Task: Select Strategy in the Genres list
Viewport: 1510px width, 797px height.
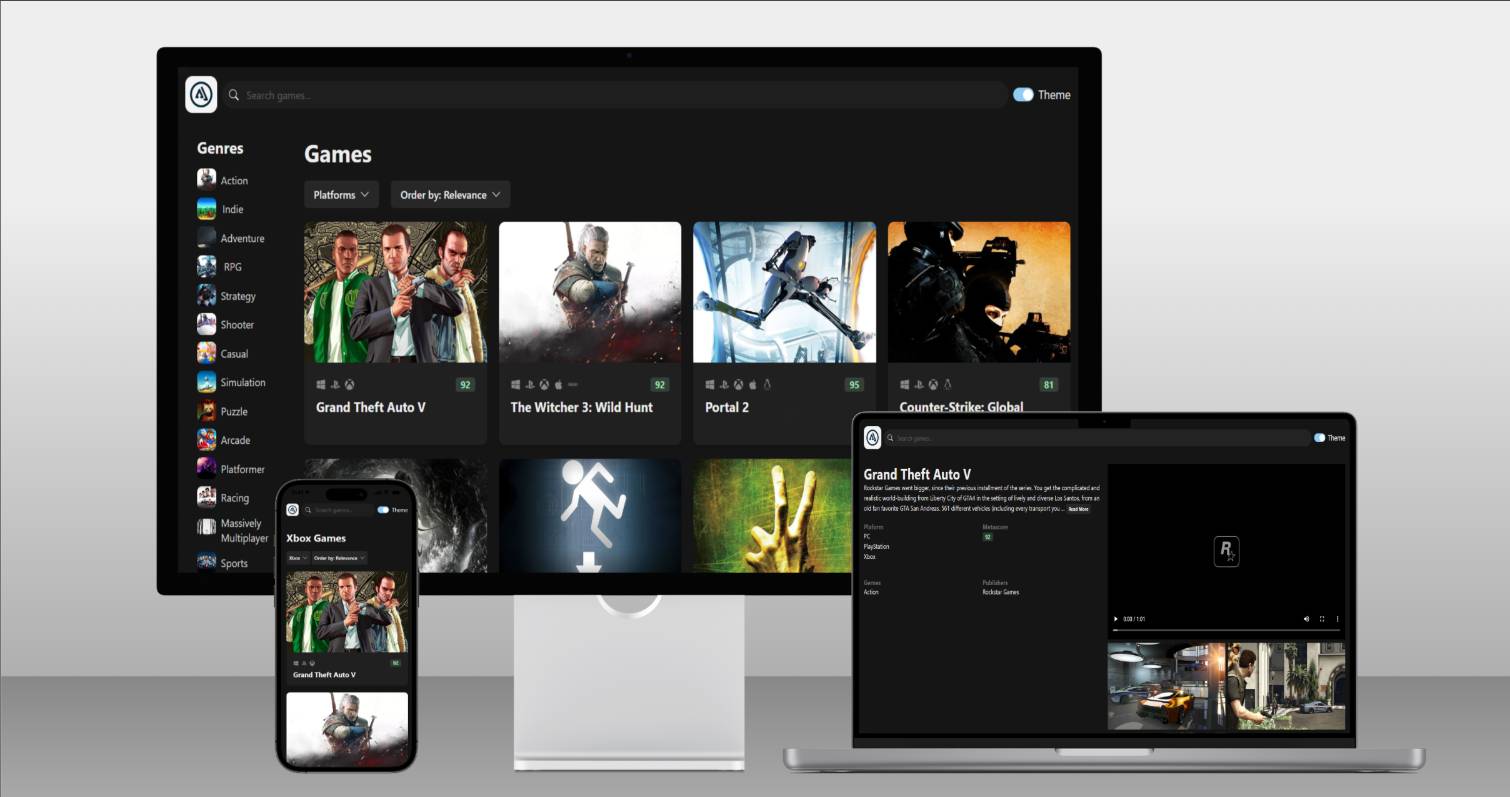Action: tap(238, 296)
